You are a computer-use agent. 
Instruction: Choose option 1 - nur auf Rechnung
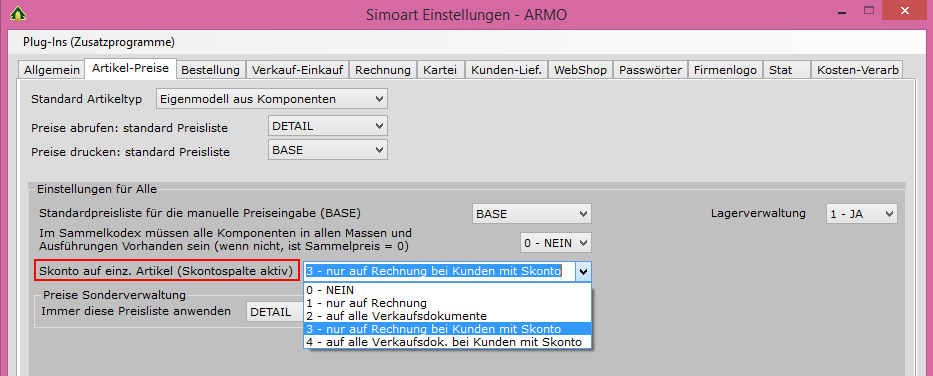click(x=447, y=303)
